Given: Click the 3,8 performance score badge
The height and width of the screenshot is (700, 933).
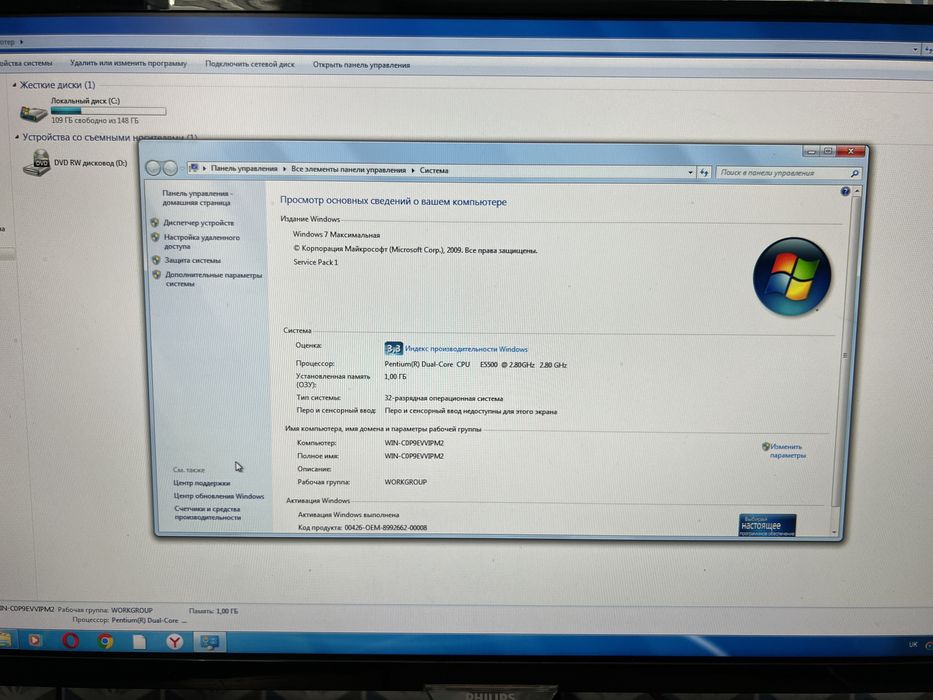Looking at the screenshot, I should 393,348.
